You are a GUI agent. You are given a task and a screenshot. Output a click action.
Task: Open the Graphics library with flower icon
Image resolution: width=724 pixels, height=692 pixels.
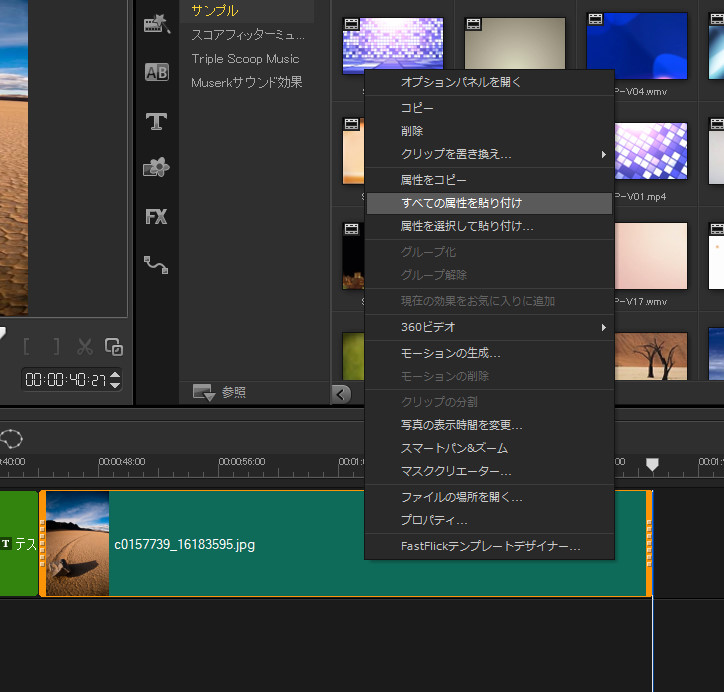(x=156, y=168)
